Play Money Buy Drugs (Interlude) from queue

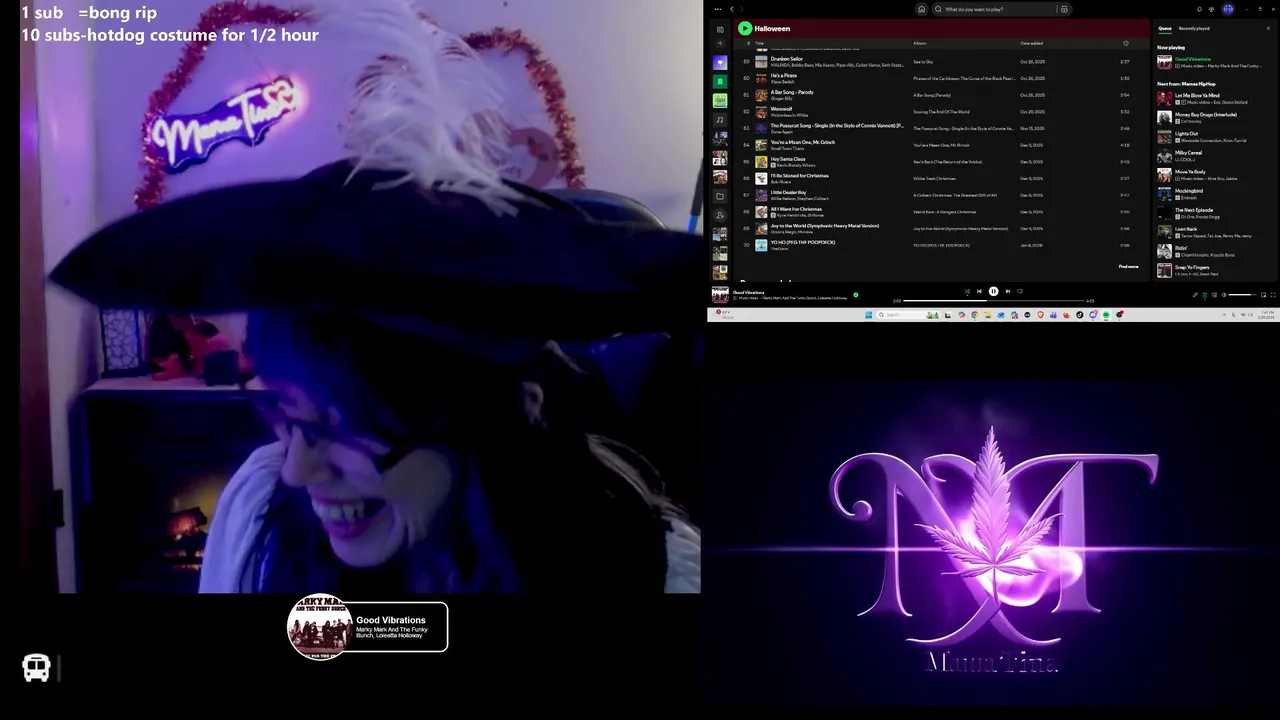(x=1208, y=117)
